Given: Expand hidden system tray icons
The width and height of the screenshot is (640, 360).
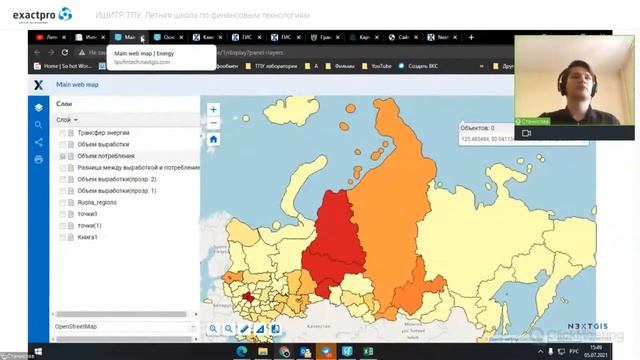Looking at the screenshot, I should (540, 351).
